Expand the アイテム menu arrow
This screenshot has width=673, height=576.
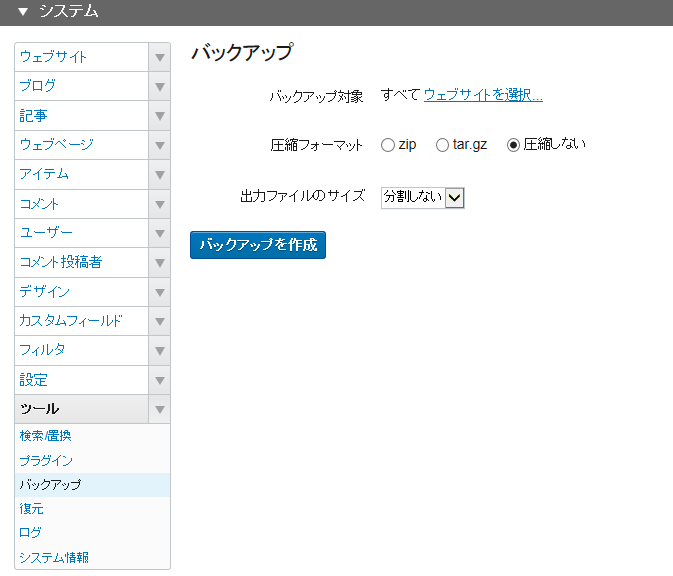160,175
